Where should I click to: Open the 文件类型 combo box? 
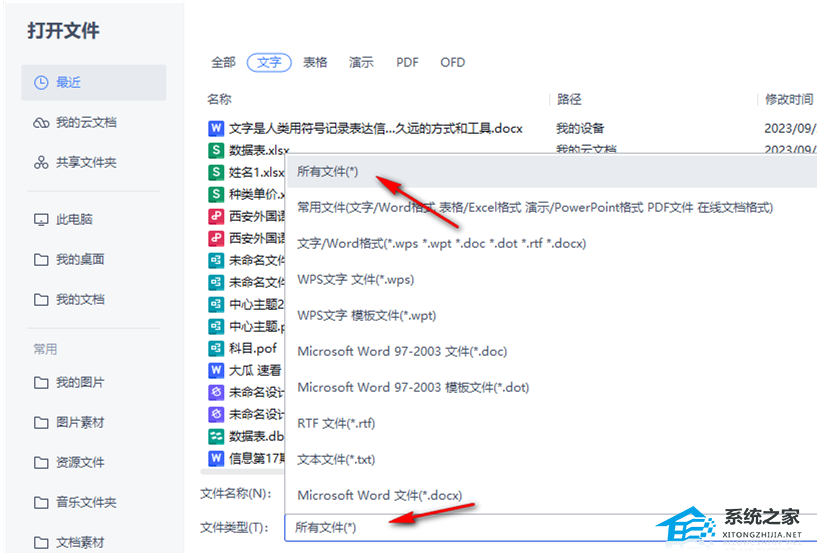pyautogui.click(x=551, y=527)
